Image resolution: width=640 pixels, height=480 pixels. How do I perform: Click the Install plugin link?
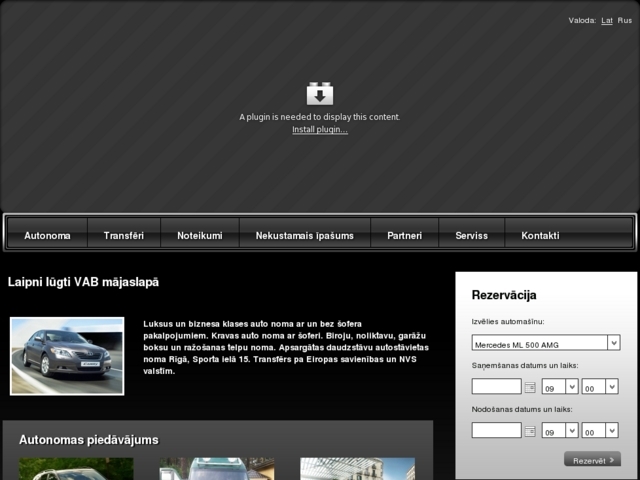[x=319, y=130]
